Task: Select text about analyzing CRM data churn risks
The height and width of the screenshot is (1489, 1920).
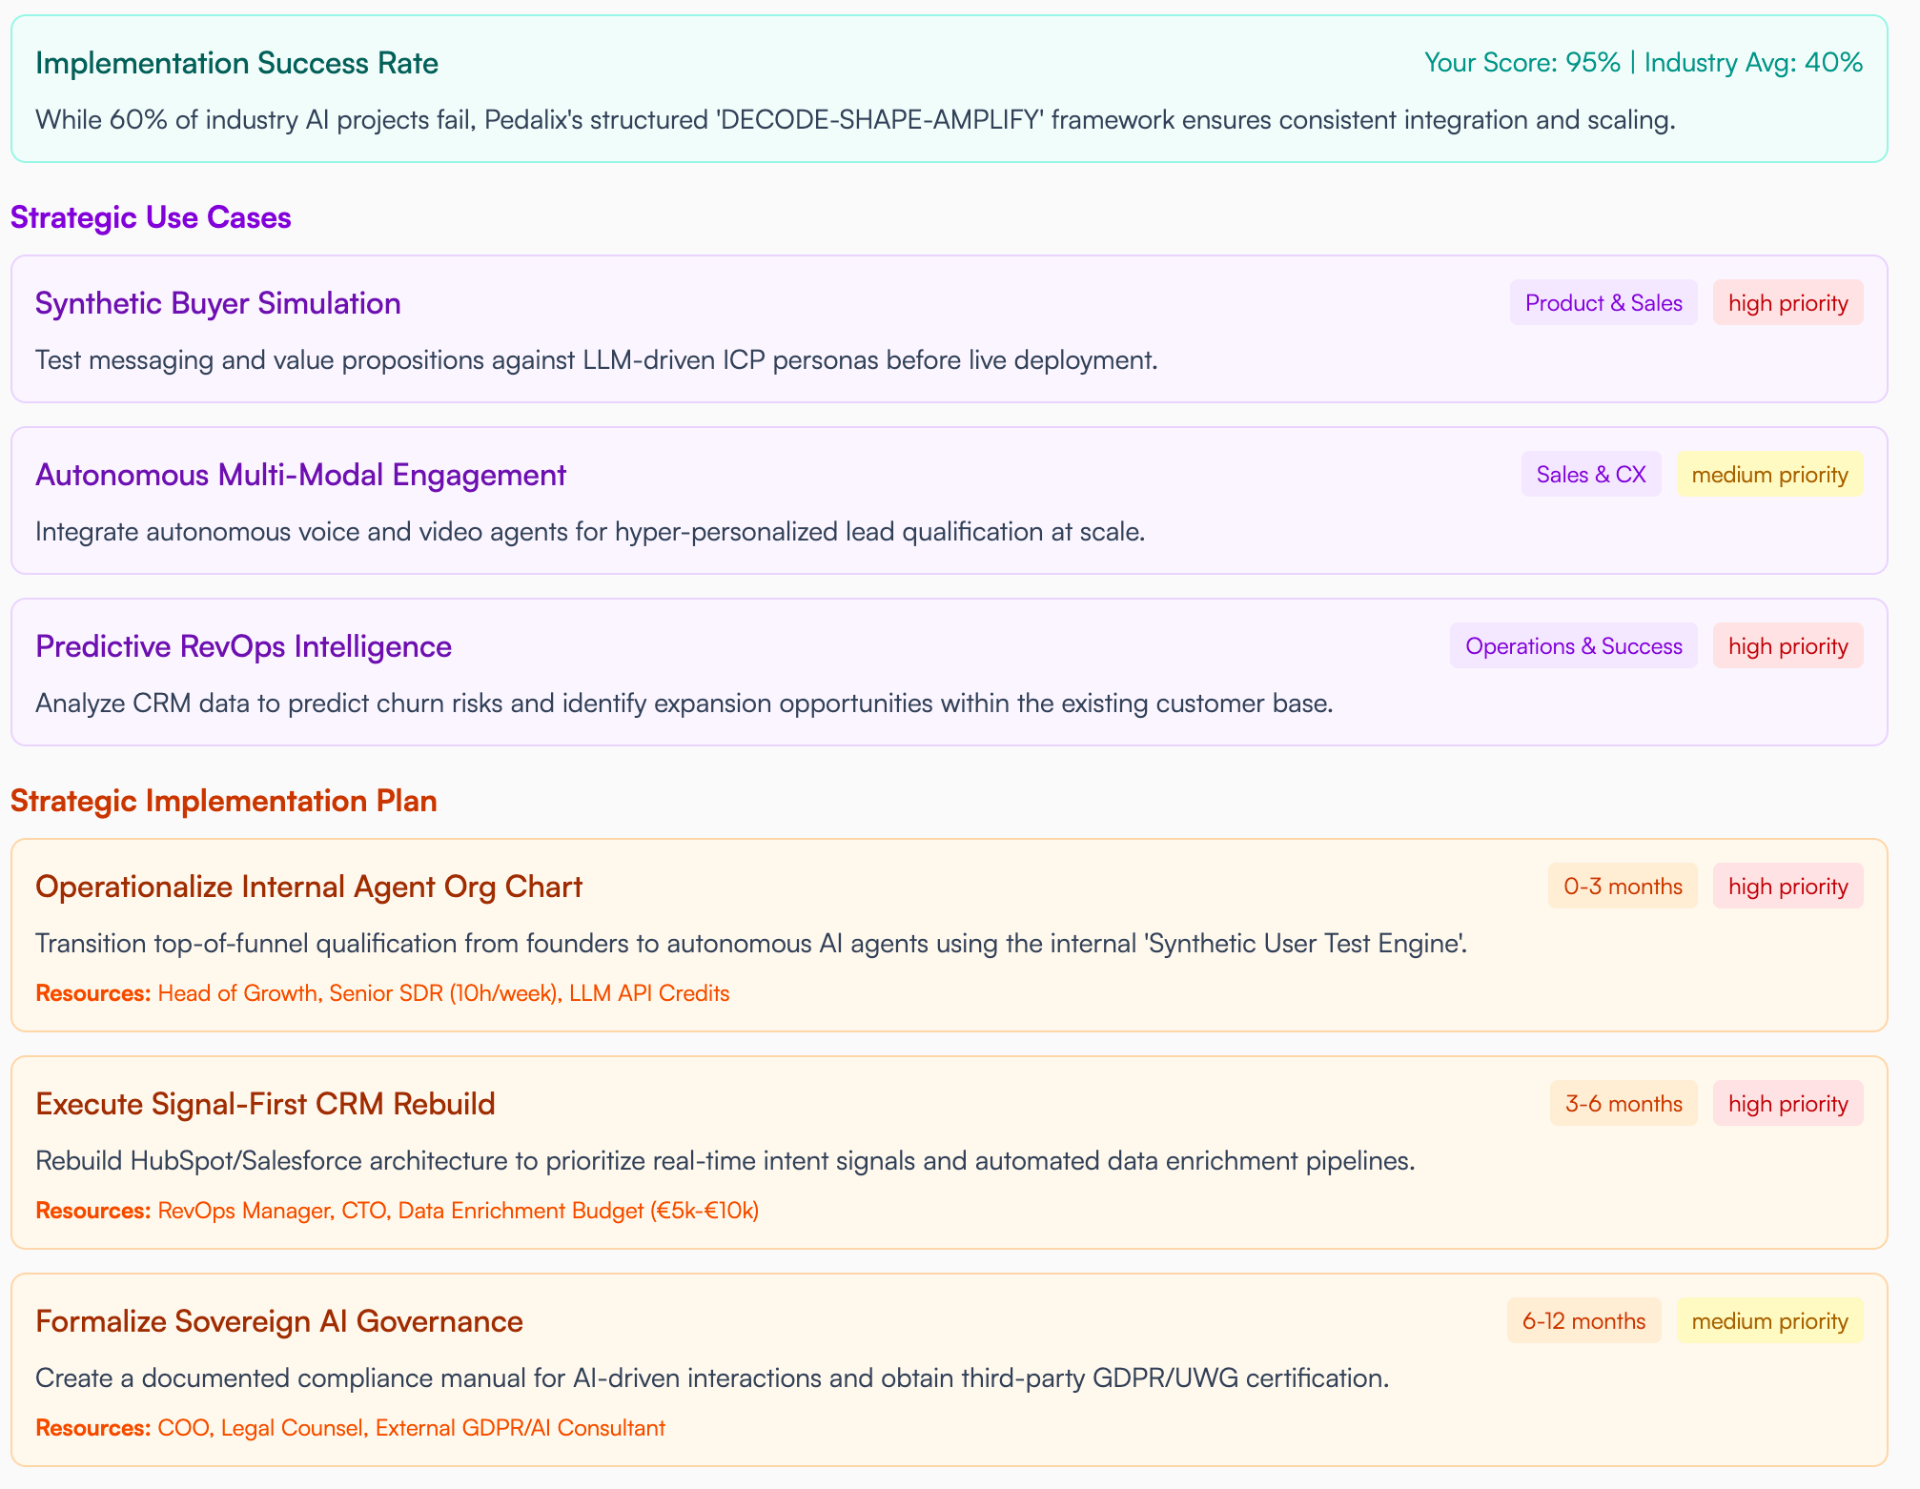Action: click(x=684, y=704)
